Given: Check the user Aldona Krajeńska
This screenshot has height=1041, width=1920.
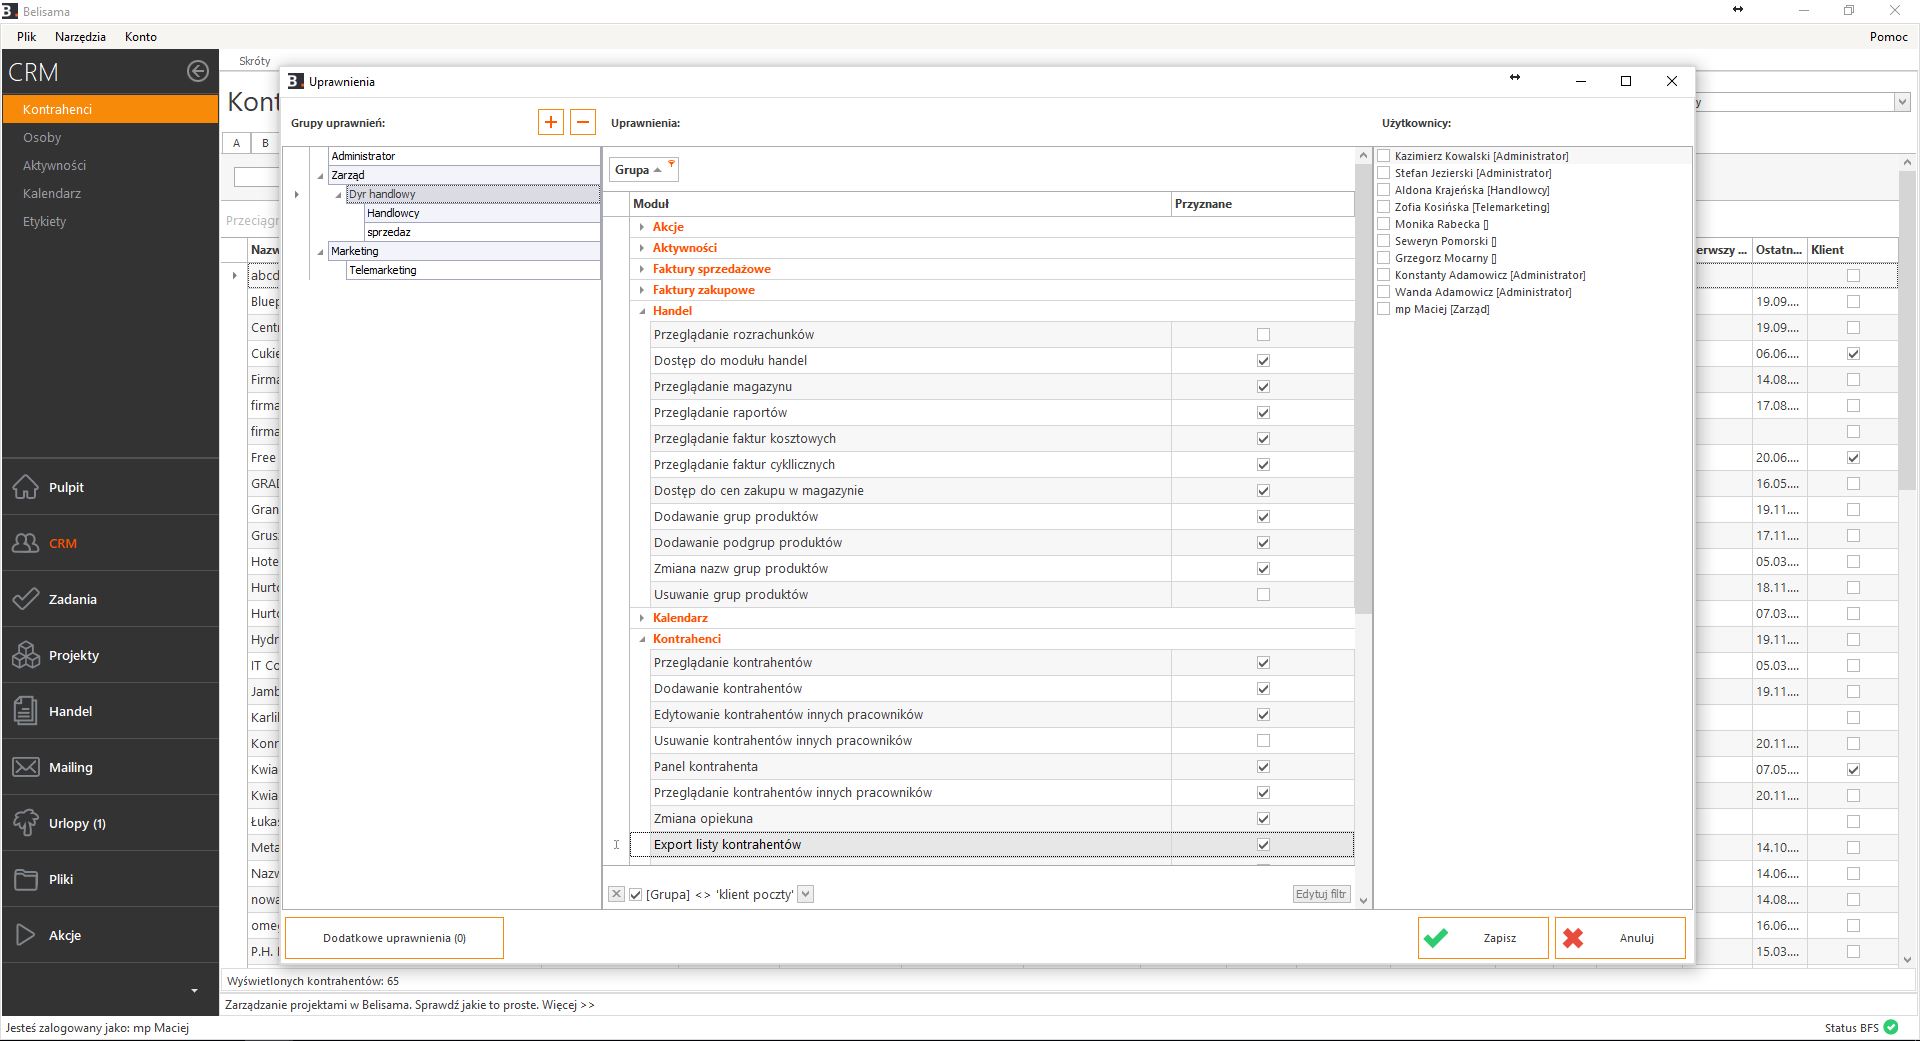Looking at the screenshot, I should [1384, 190].
